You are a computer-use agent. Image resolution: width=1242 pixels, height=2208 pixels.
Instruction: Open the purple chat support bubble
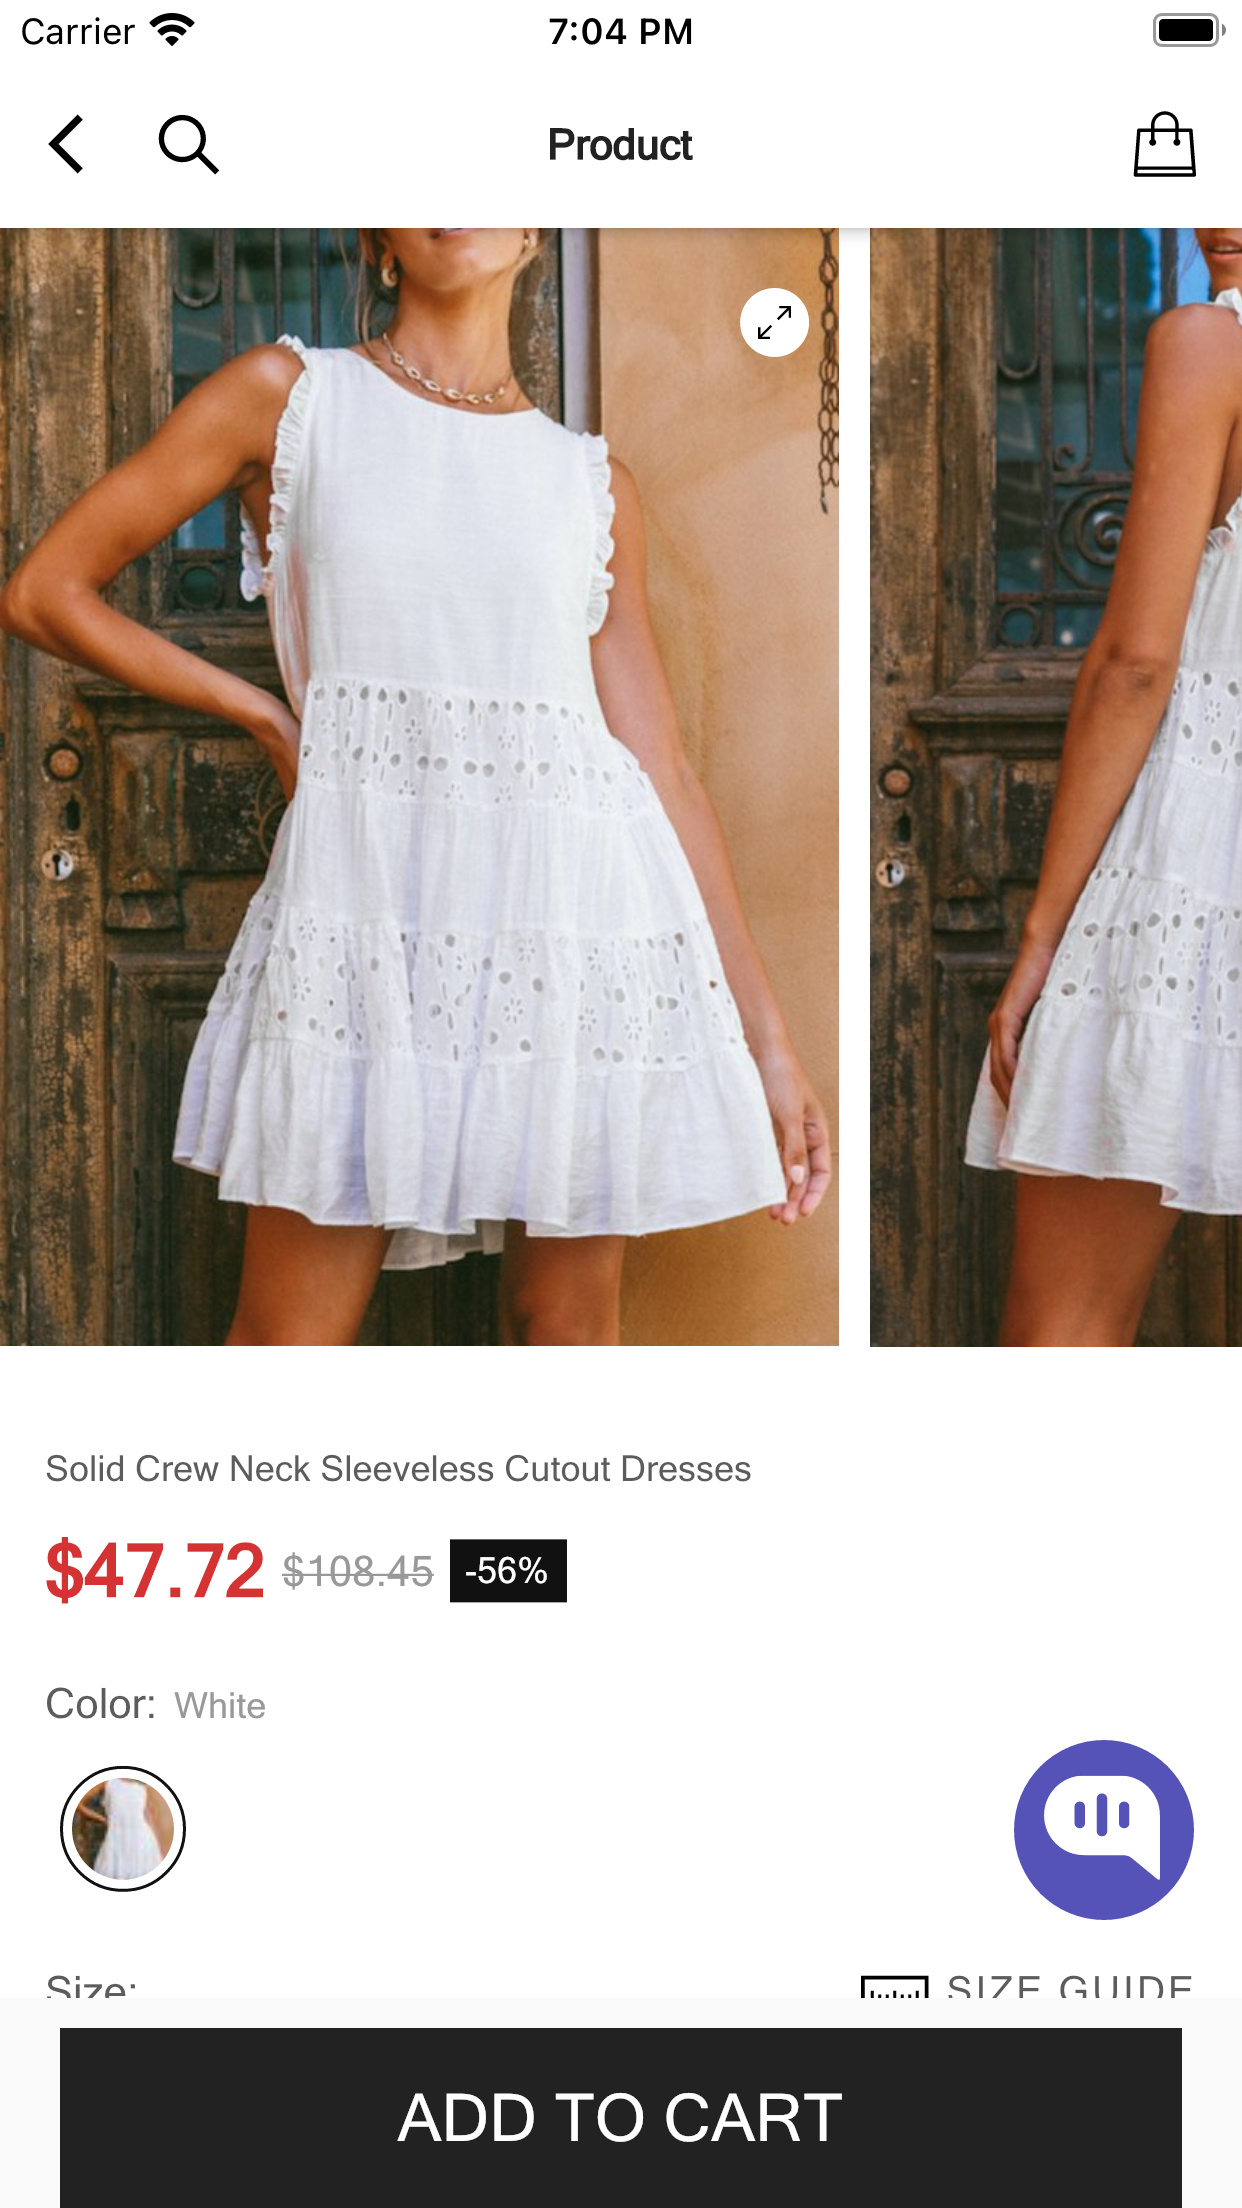coord(1103,1829)
